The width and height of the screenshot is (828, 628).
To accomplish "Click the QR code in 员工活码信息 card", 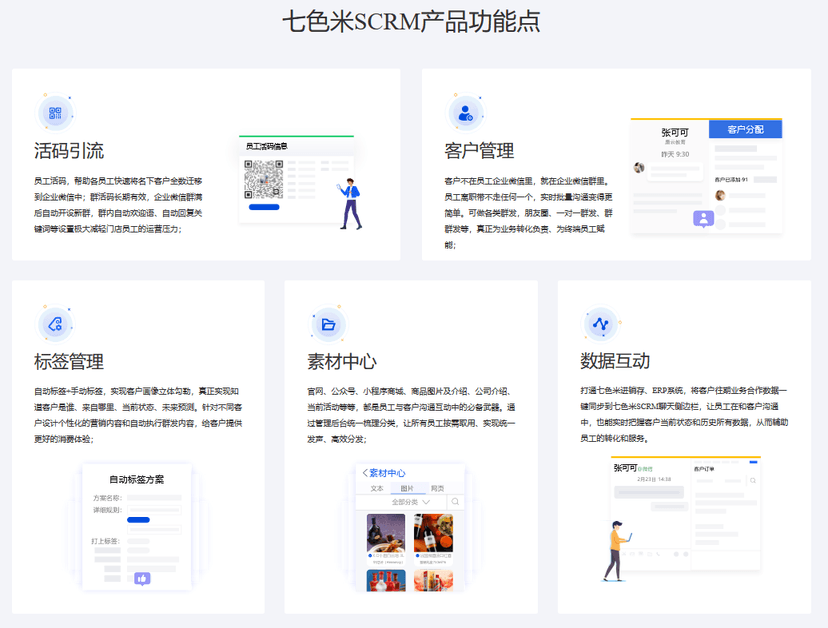I will click(264, 179).
